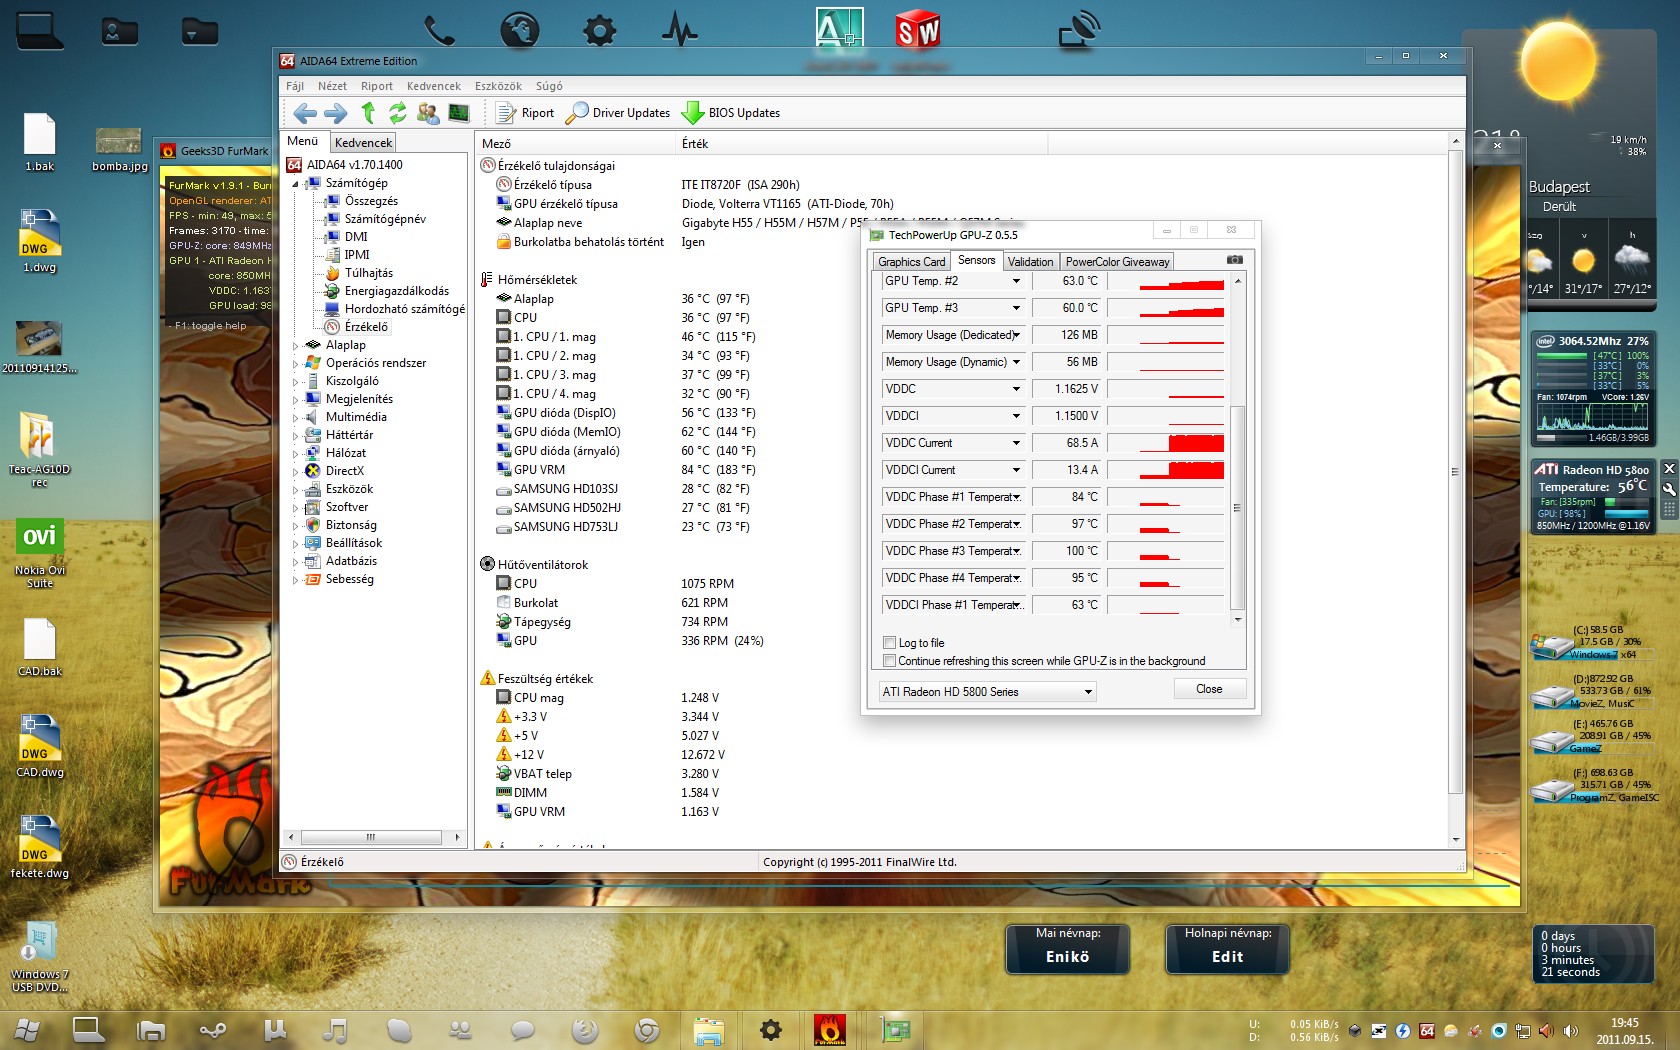
Task: Expand the Megjelenítés tree node
Action: click(x=295, y=400)
